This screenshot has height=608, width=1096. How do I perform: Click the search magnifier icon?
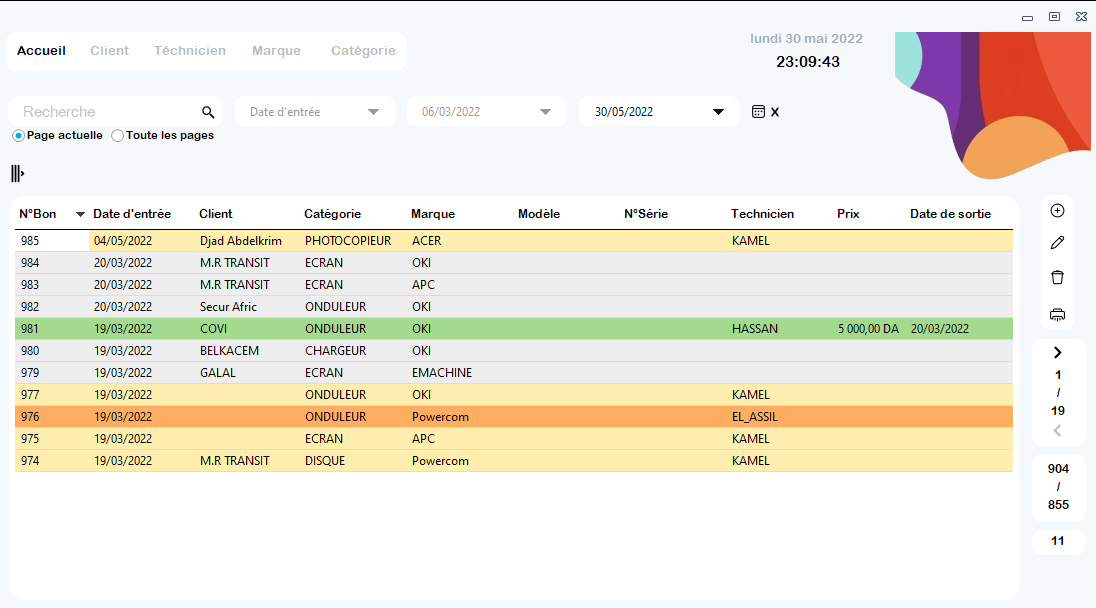(208, 112)
